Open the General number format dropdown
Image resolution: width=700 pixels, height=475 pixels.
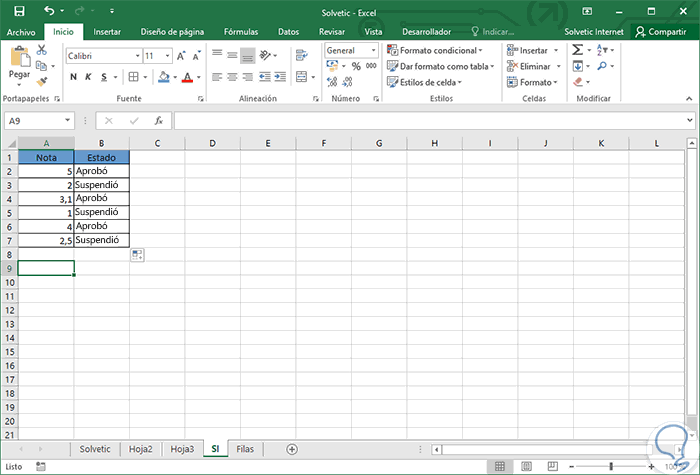[x=374, y=50]
